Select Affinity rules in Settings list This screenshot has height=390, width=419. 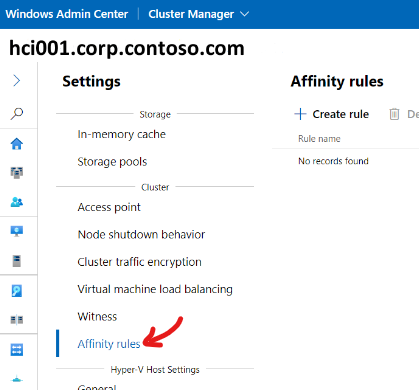(109, 344)
